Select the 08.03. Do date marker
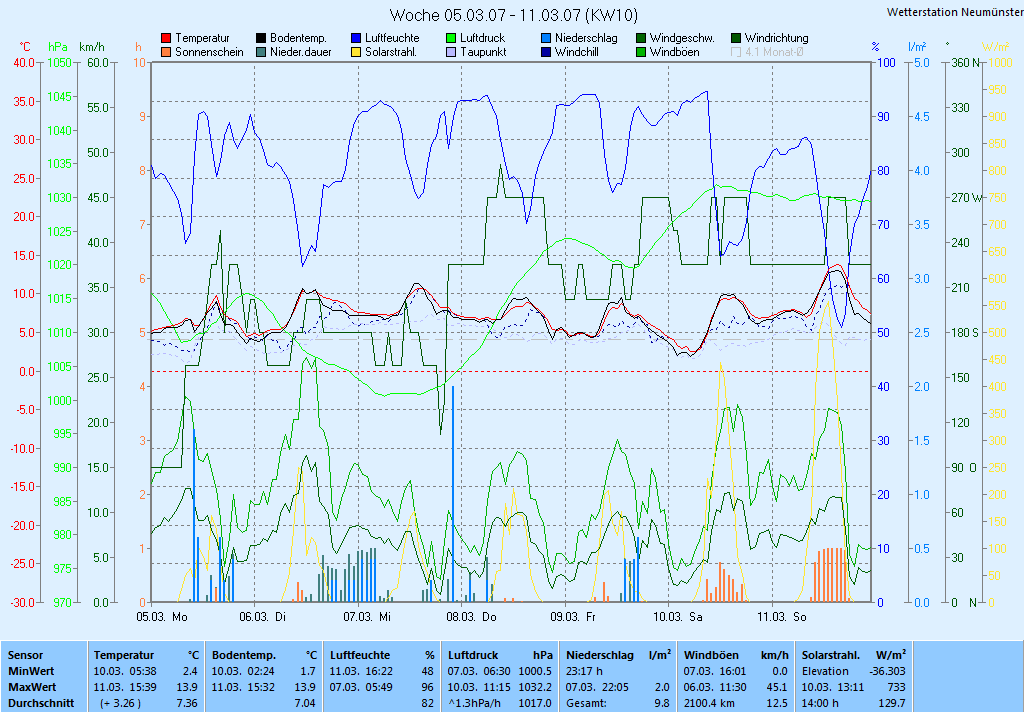This screenshot has width=1024, height=712. tap(472, 617)
